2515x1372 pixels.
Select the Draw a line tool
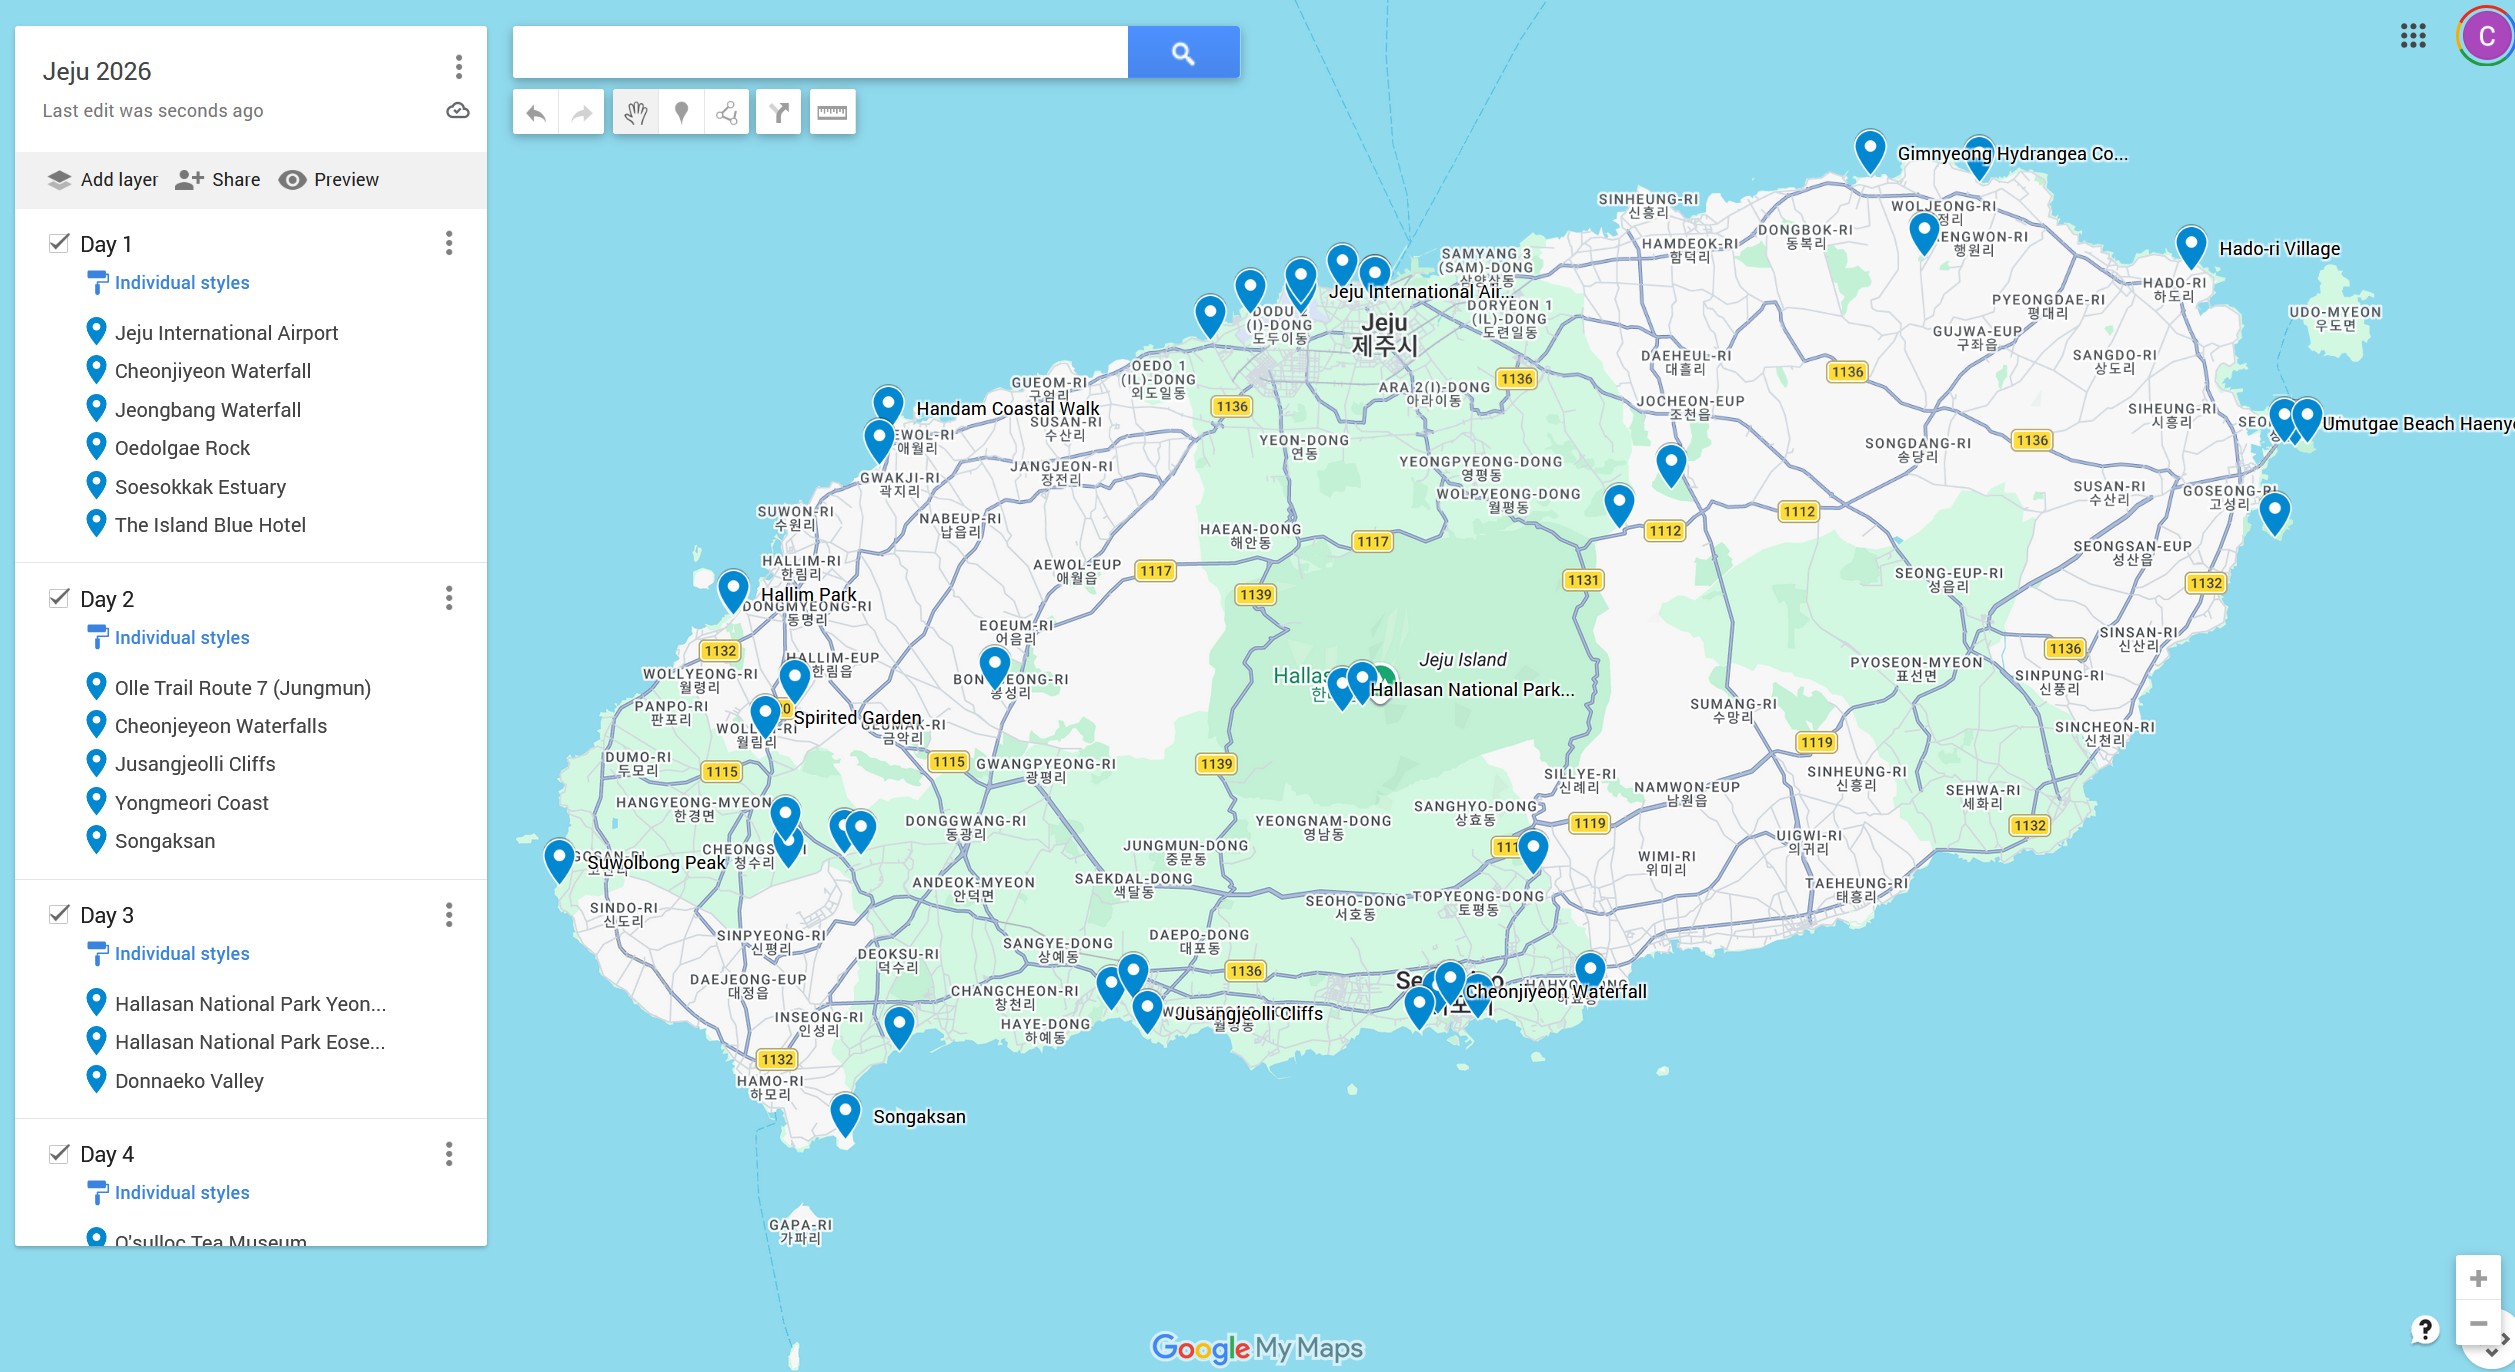pos(727,113)
